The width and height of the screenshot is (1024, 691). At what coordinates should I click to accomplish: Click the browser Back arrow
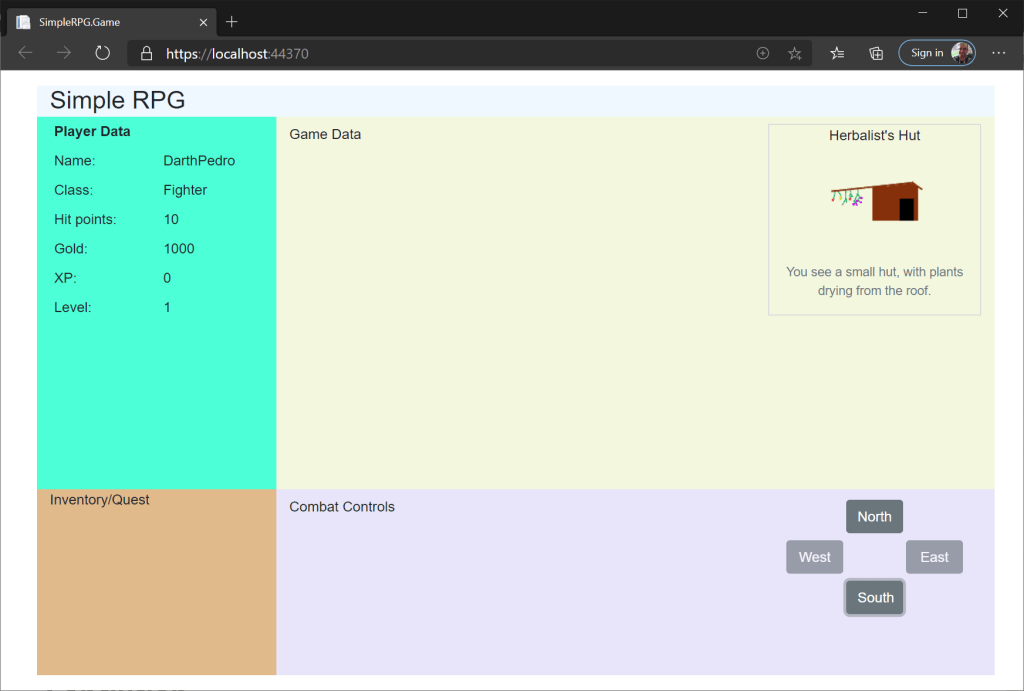(x=26, y=53)
